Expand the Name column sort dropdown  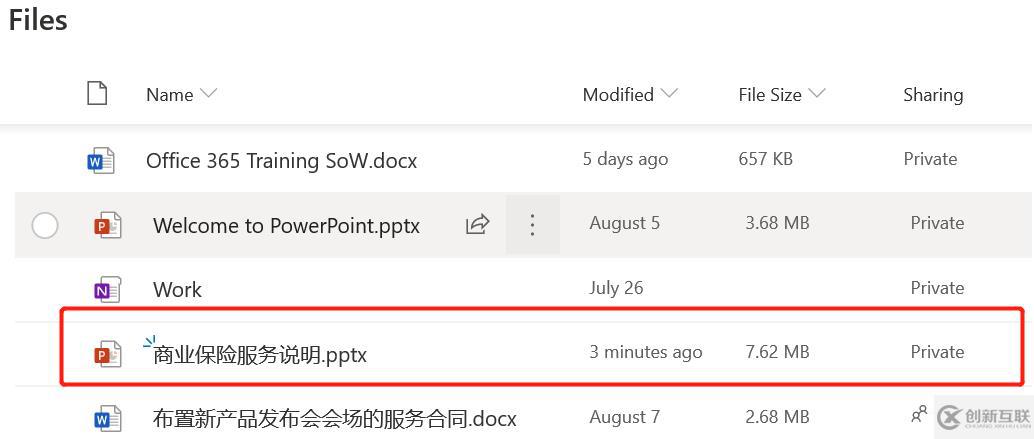209,94
